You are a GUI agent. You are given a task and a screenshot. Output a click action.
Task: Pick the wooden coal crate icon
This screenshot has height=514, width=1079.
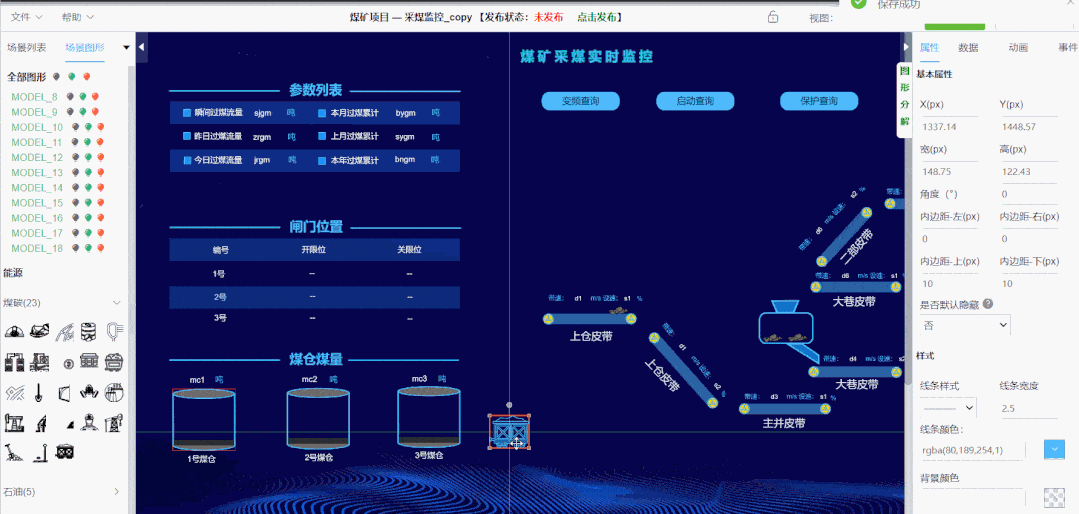(89, 361)
